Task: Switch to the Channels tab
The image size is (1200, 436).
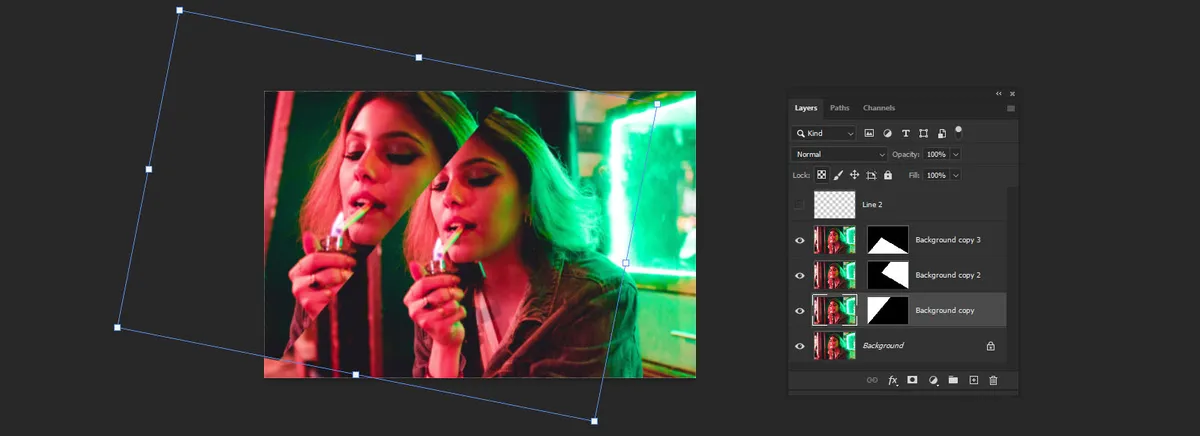Action: click(x=879, y=108)
